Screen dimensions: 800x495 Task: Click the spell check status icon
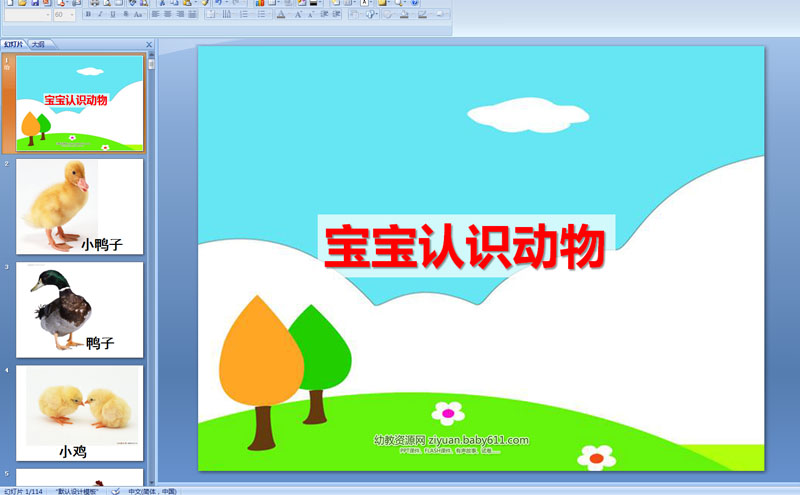(x=116, y=491)
